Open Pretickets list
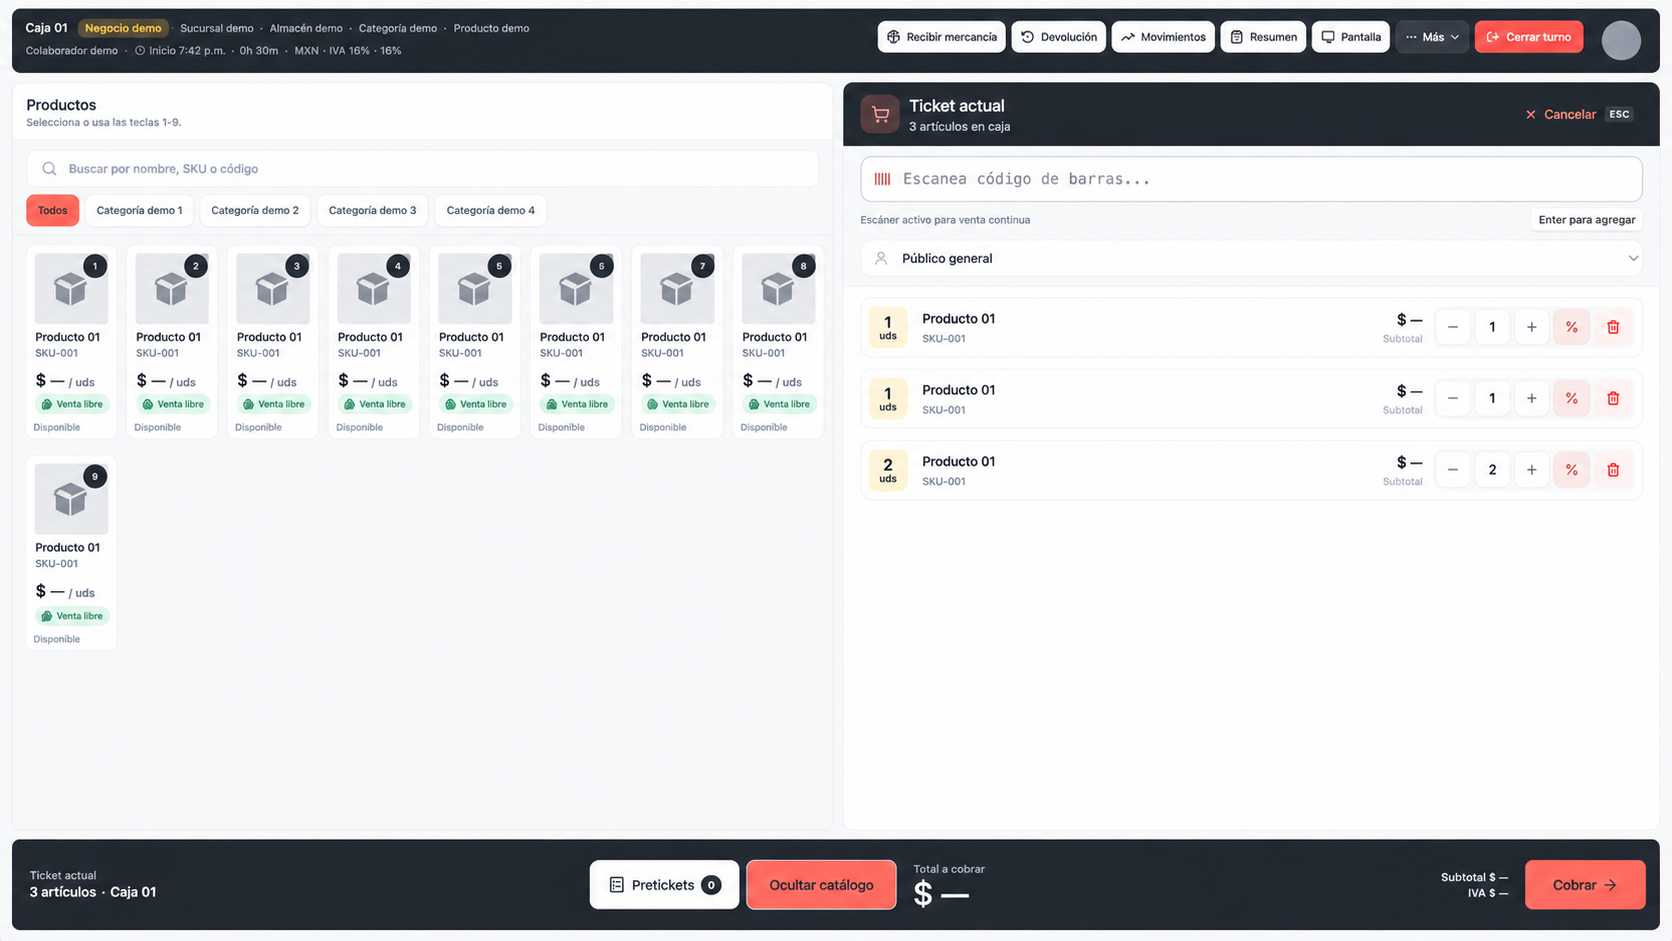This screenshot has height=941, width=1672. [664, 885]
